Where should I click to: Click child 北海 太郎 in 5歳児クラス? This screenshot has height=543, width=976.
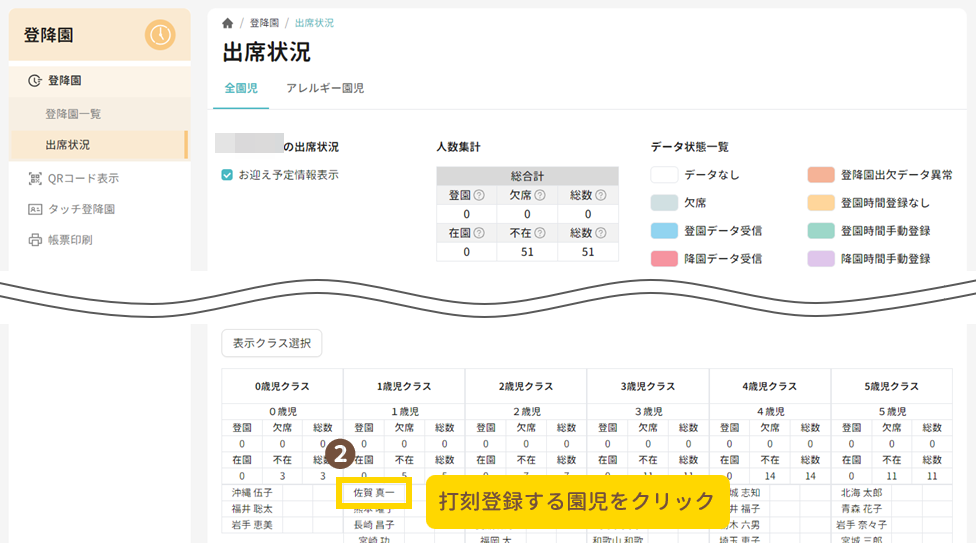(x=861, y=492)
